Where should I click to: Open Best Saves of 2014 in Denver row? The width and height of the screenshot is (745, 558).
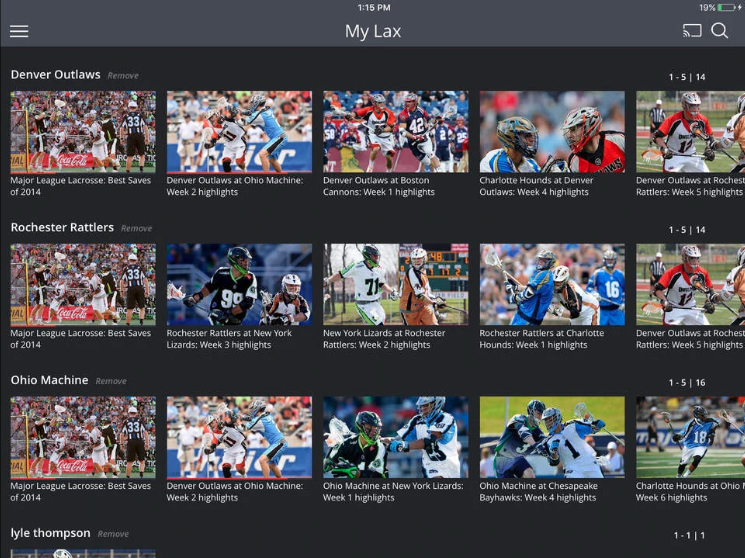tap(83, 132)
